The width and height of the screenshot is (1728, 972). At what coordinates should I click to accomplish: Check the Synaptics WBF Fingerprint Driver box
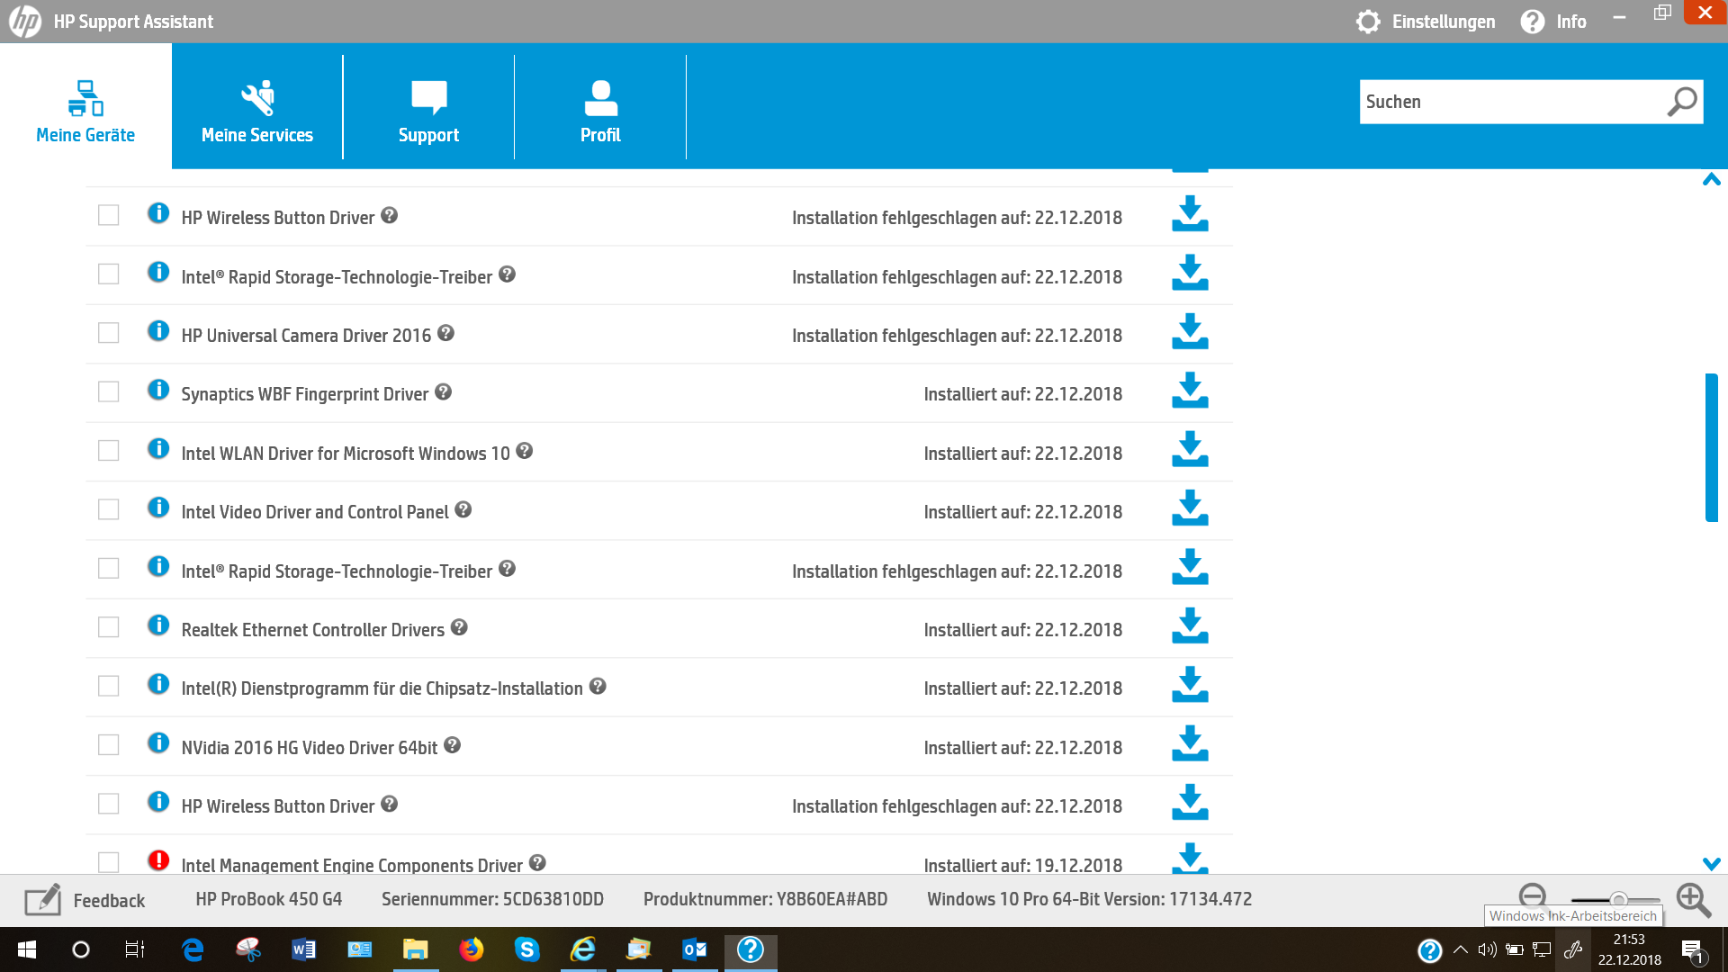(109, 392)
